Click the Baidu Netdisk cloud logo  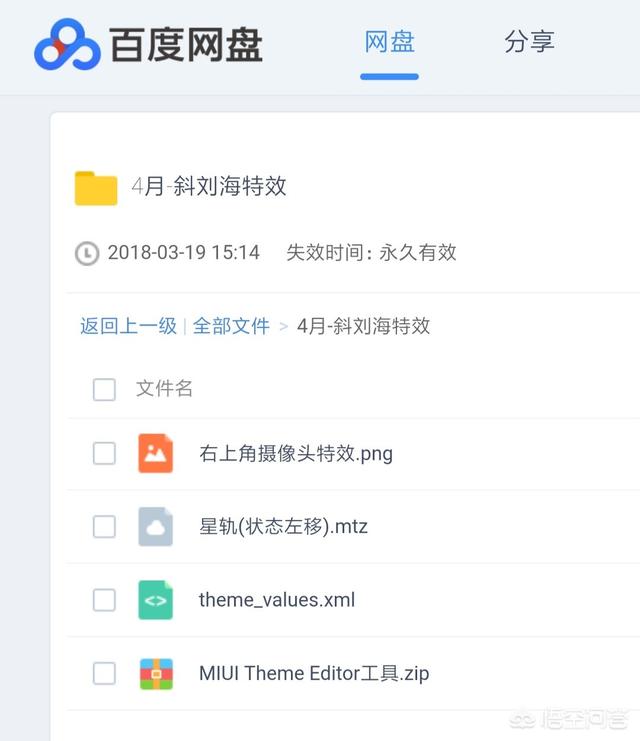pyautogui.click(x=66, y=46)
